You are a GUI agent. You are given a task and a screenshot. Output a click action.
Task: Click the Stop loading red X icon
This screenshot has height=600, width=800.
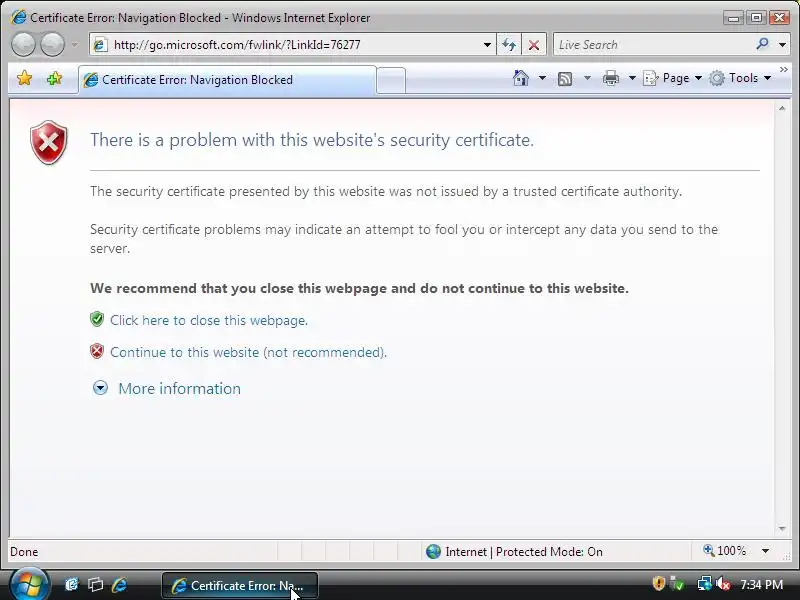534,45
